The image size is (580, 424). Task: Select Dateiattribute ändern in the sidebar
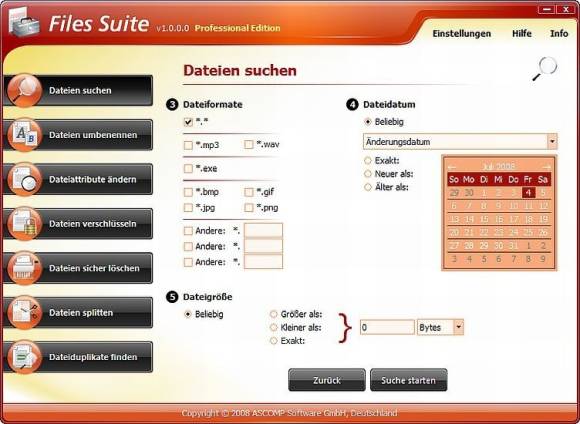point(78,179)
